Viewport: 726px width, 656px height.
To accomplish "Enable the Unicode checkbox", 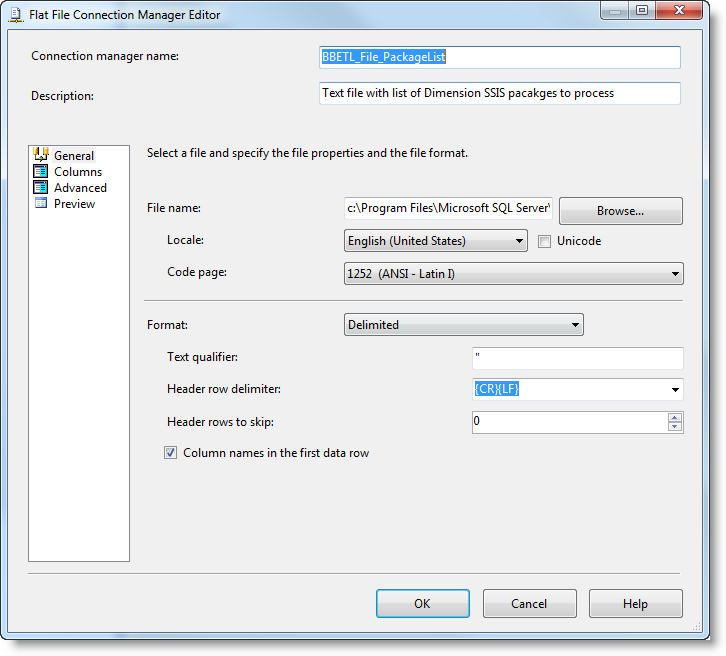I will [x=545, y=241].
